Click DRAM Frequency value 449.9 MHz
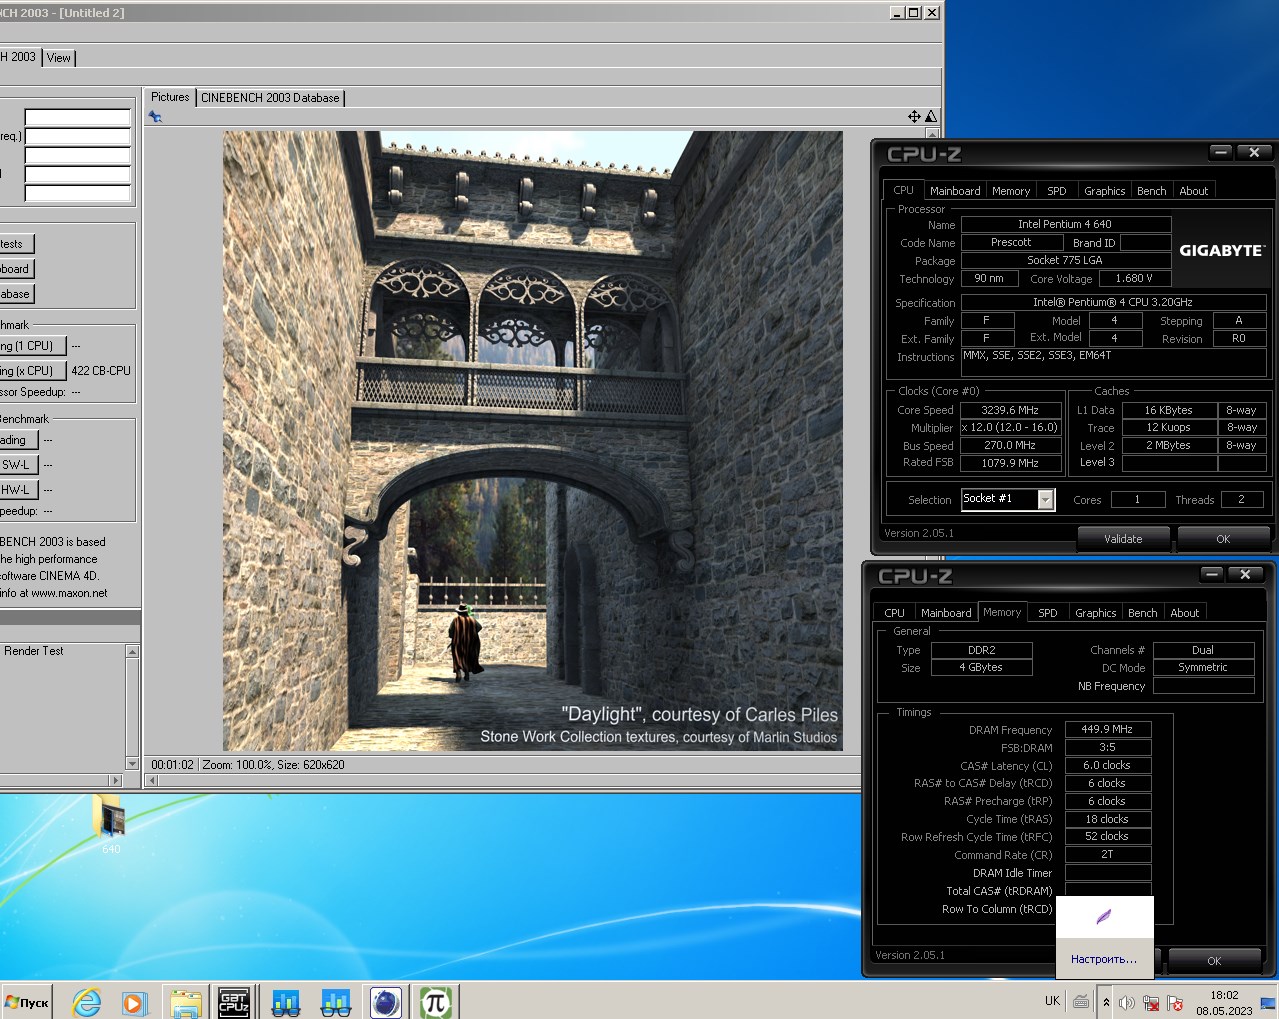1279x1019 pixels. pos(1108,730)
